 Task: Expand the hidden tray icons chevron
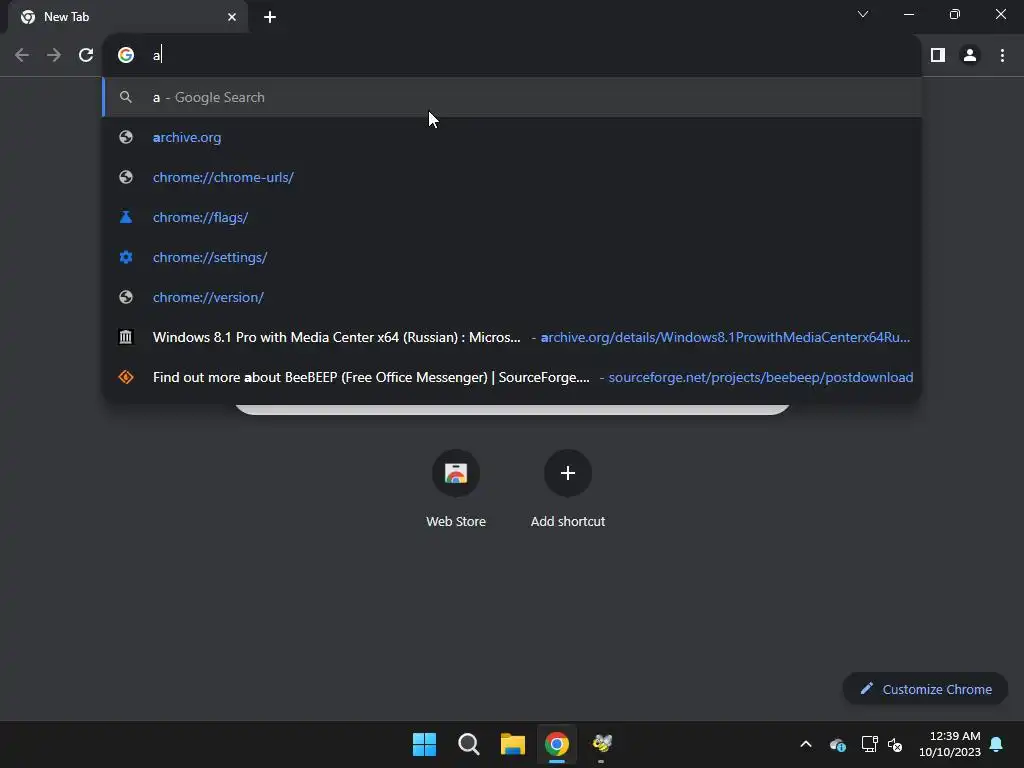[806, 744]
